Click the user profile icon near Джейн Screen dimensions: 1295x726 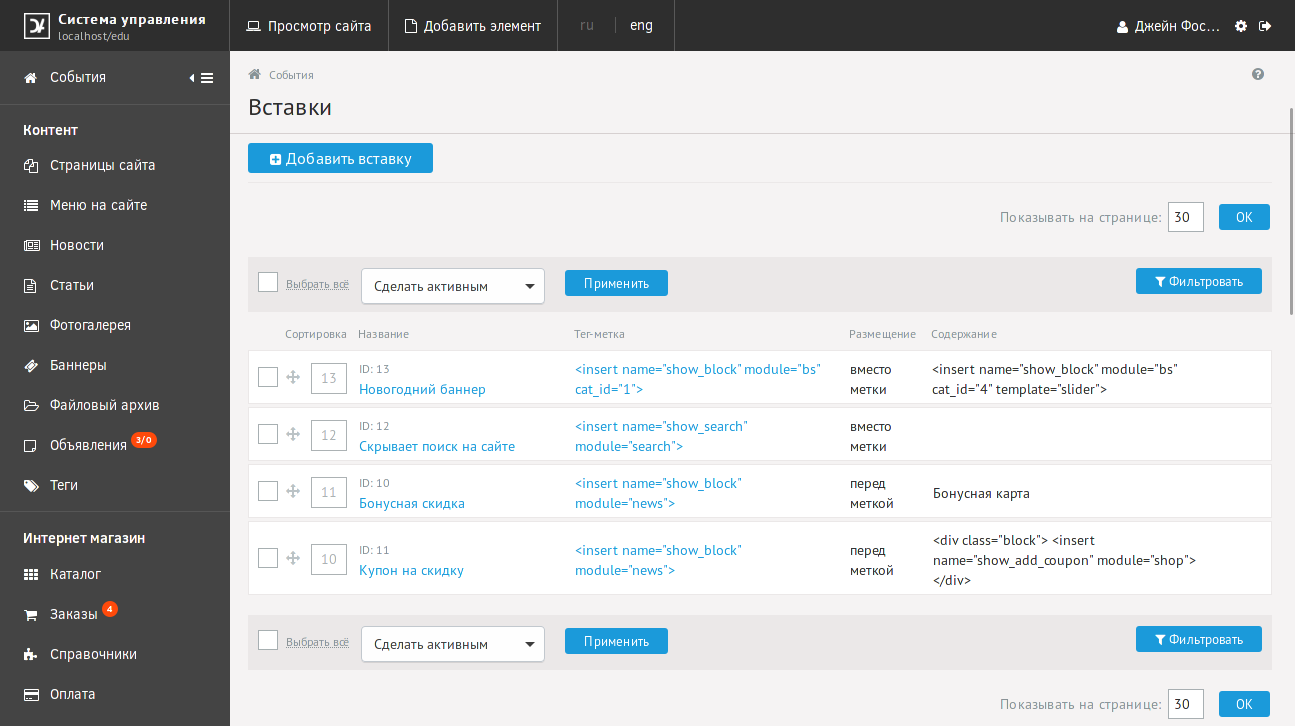pyautogui.click(x=1122, y=27)
